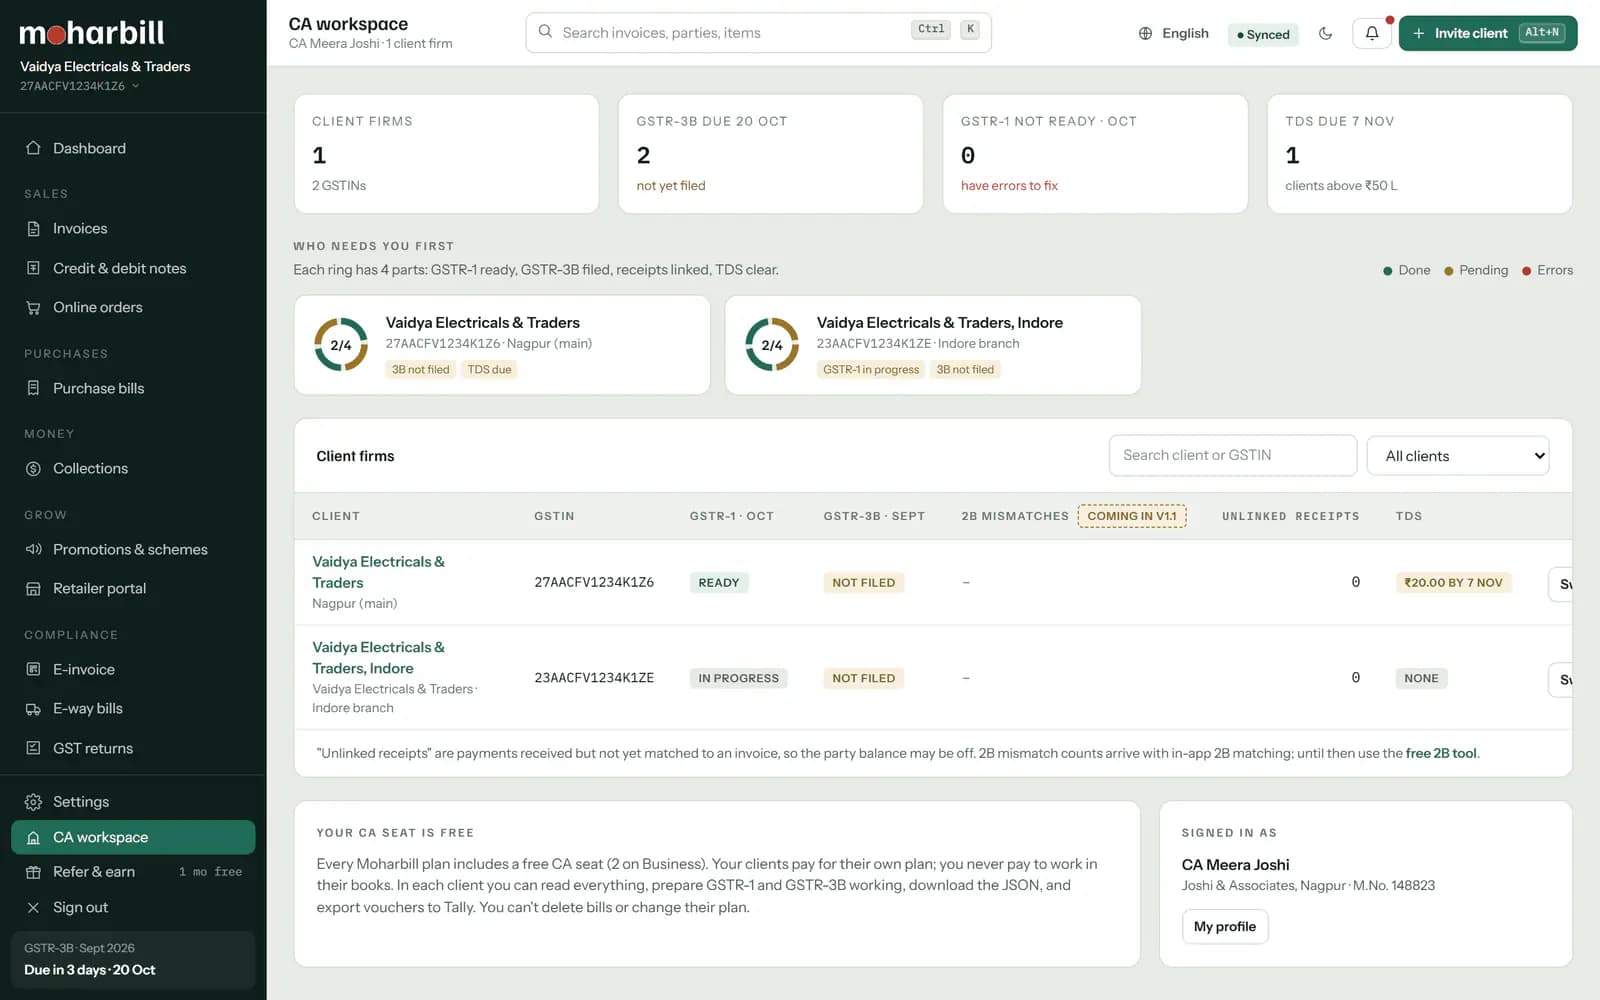Click the Collections rupee coin icon
1600x1000 pixels.
(x=33, y=468)
